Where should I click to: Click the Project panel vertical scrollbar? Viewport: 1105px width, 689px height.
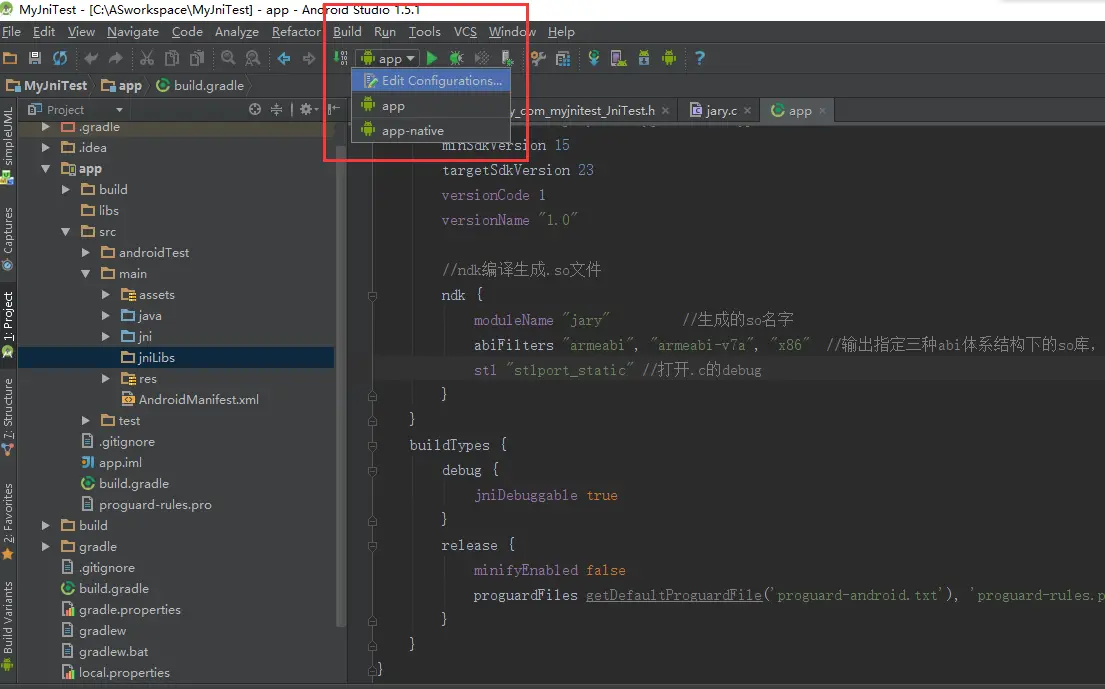(x=341, y=386)
